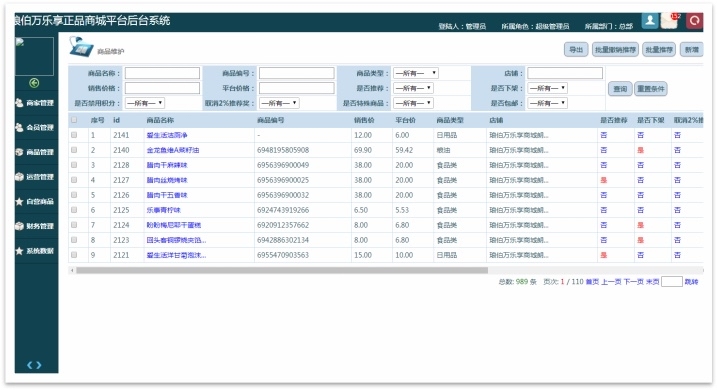Click the green back-arrow circle in sidebar
This screenshot has height=390, width=717.
click(x=34, y=83)
